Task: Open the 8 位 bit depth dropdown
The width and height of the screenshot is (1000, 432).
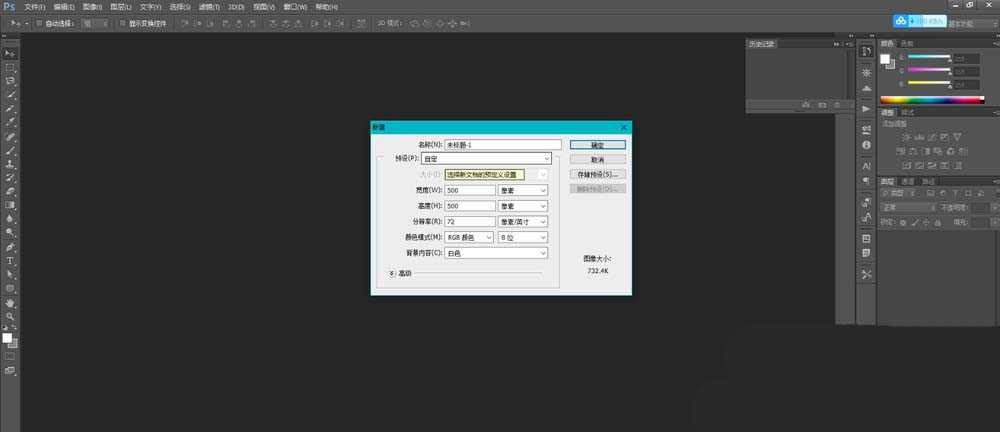Action: click(522, 237)
